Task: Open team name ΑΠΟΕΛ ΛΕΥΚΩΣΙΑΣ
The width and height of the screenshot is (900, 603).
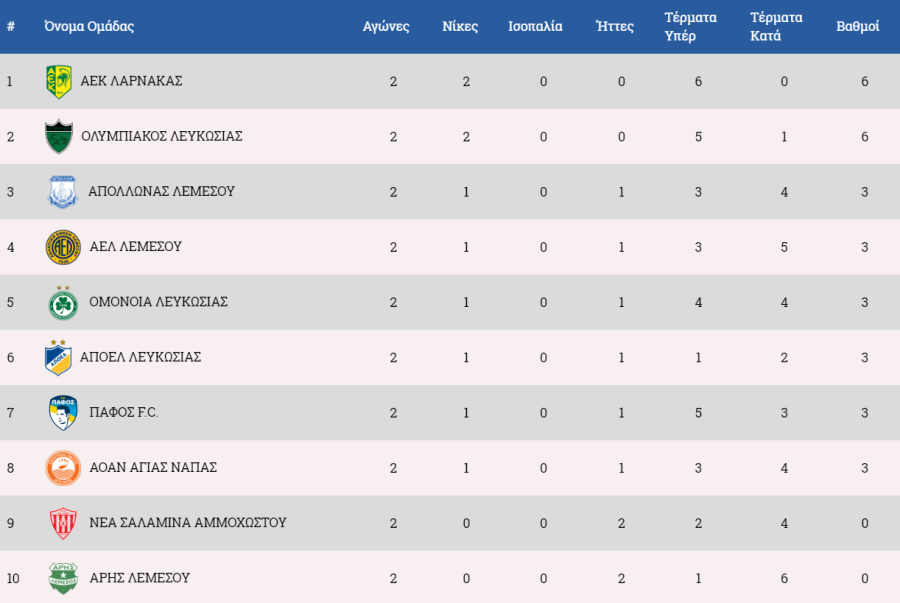Action: (x=141, y=357)
